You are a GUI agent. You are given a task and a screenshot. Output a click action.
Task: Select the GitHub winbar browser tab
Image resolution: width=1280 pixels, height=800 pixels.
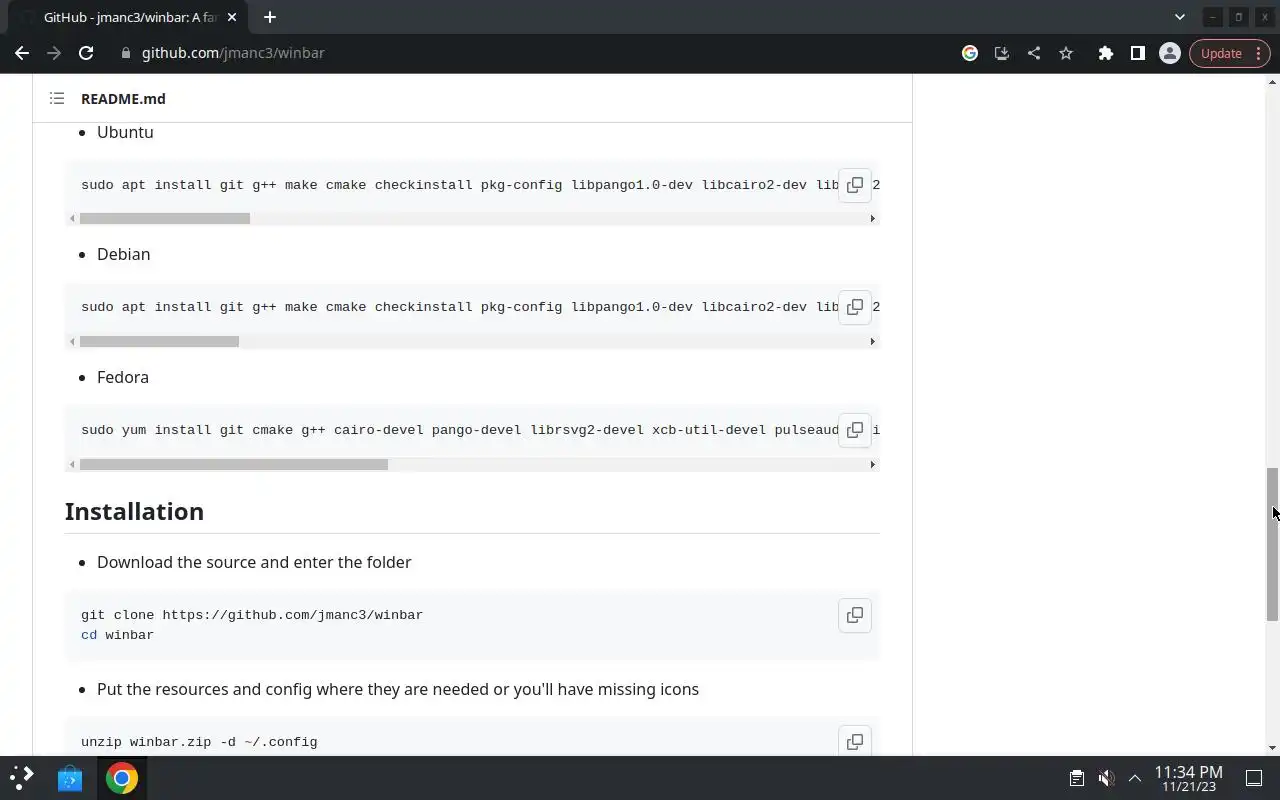[x=130, y=17]
